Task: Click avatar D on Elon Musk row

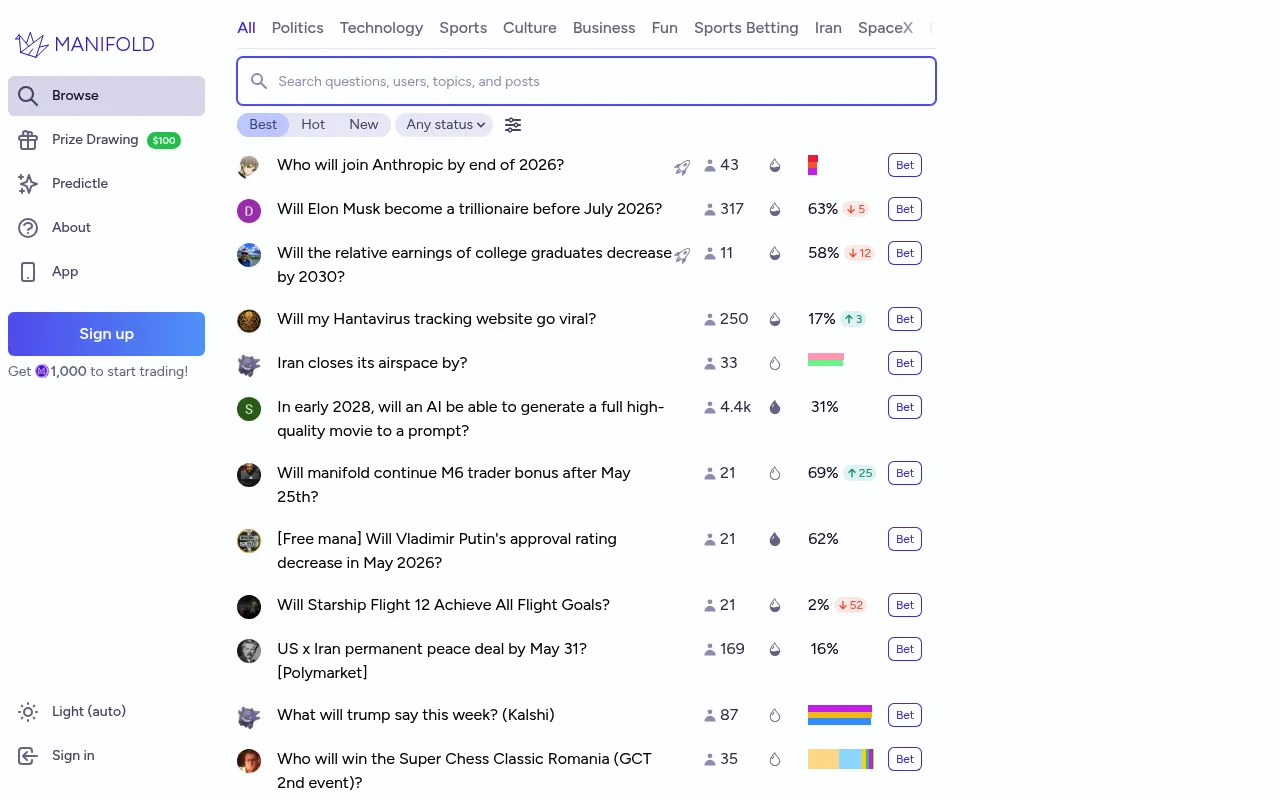Action: [x=249, y=210]
